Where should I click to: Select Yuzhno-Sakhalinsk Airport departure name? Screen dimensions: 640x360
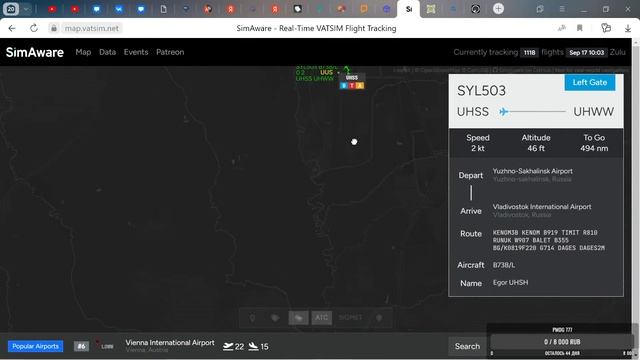click(532, 171)
